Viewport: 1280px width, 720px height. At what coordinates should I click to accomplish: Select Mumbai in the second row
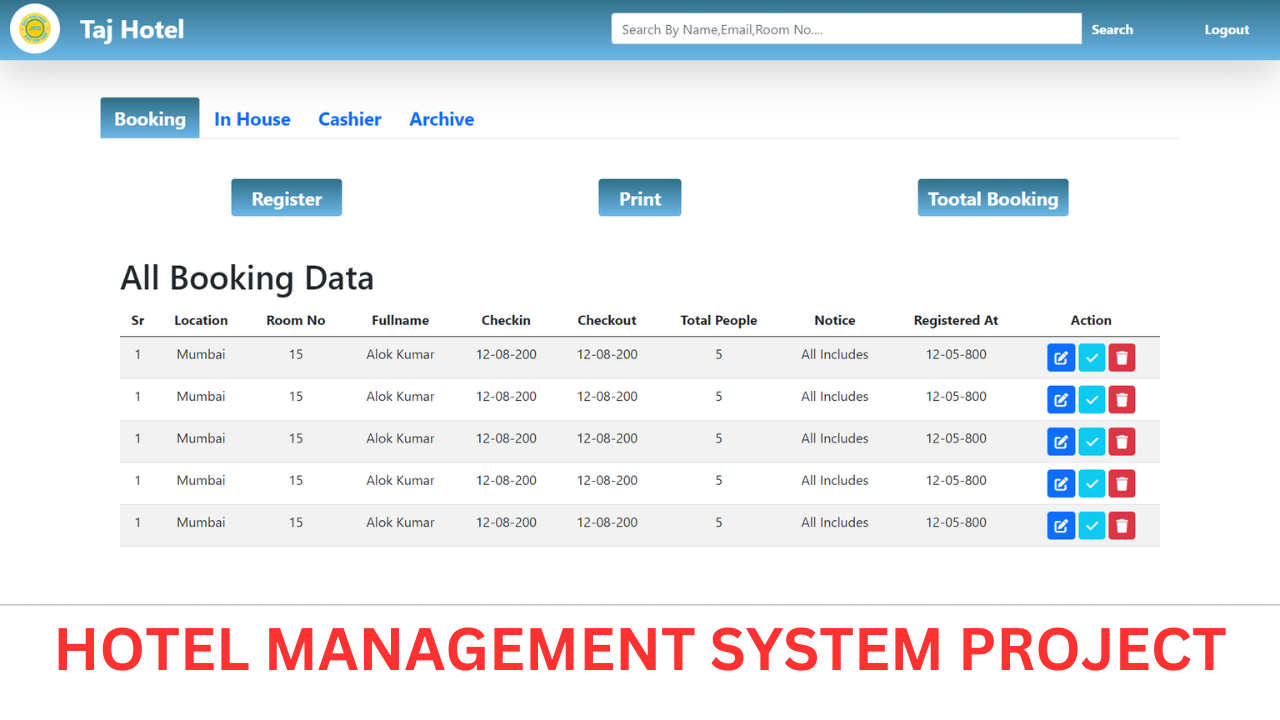[201, 396]
